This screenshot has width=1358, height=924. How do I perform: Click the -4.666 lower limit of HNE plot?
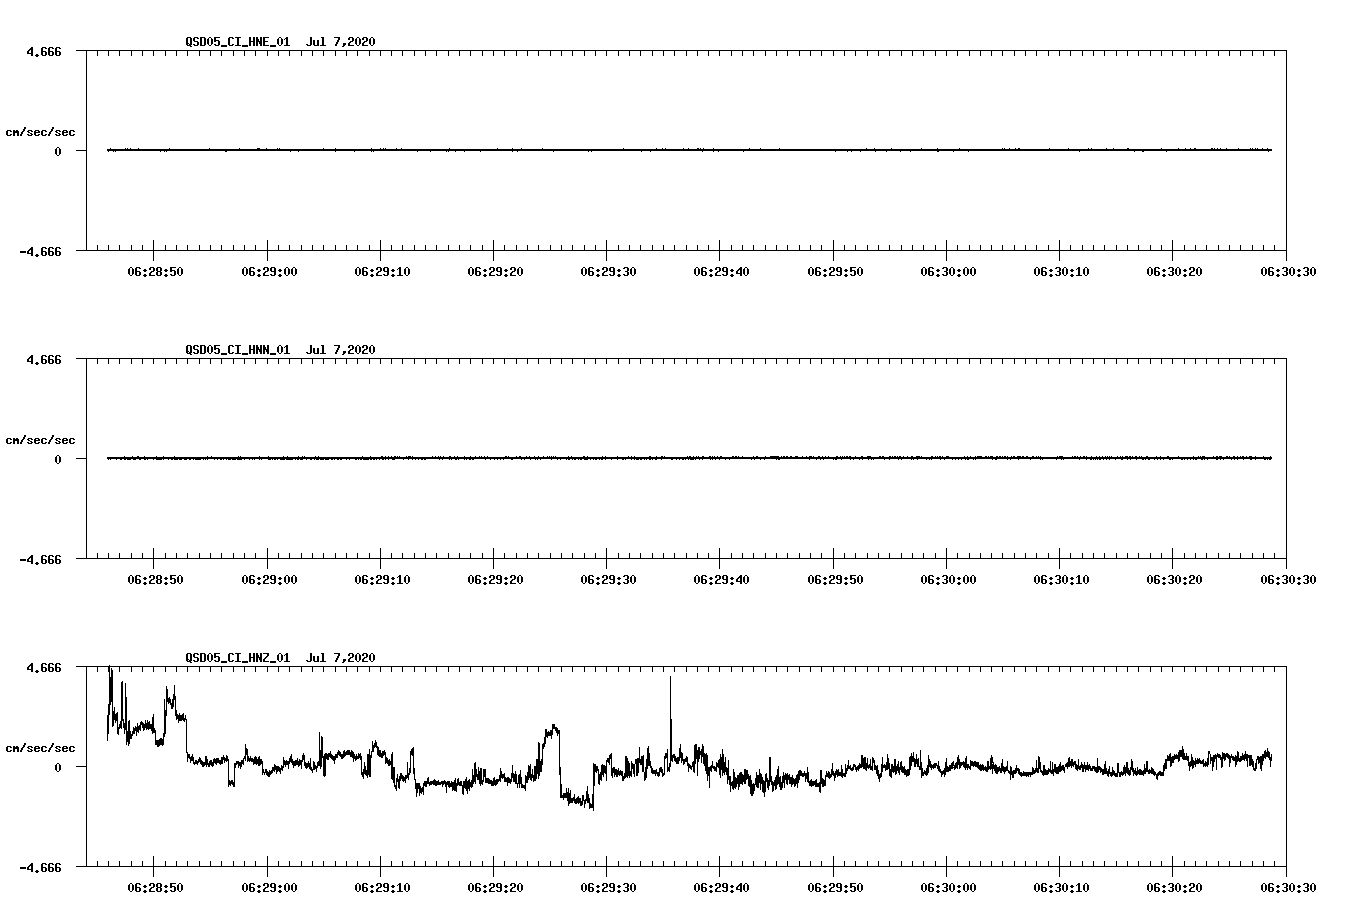(x=40, y=251)
